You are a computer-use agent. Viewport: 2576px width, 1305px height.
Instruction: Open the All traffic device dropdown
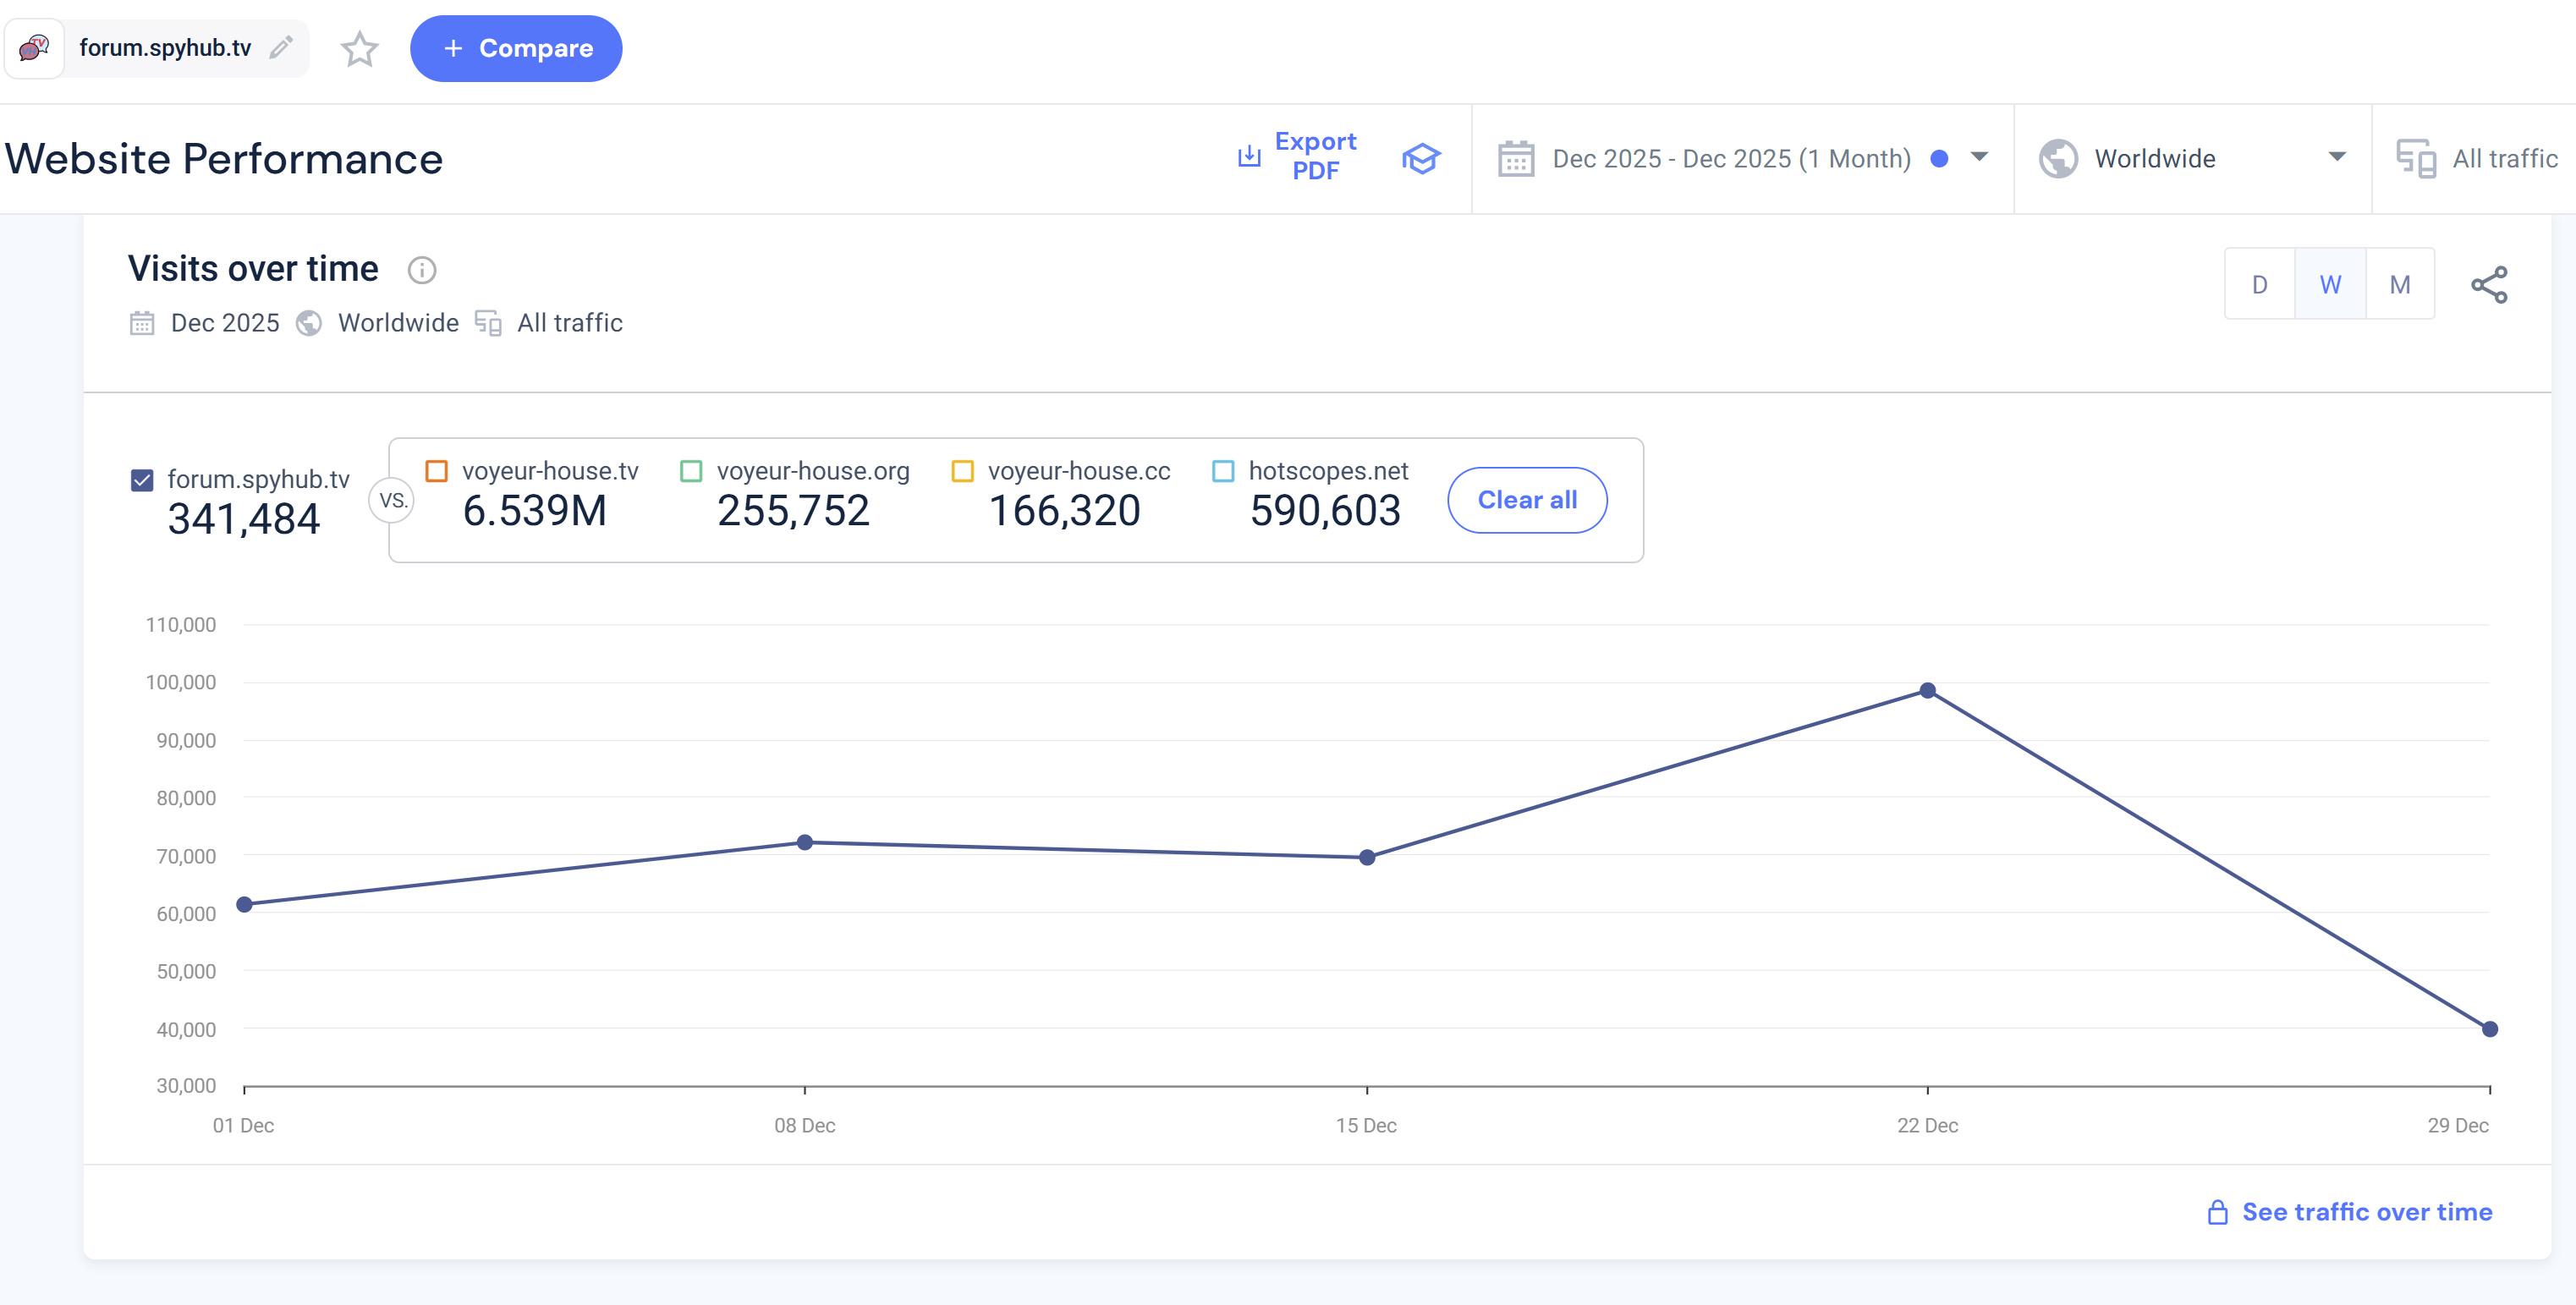pyautogui.click(x=2503, y=159)
